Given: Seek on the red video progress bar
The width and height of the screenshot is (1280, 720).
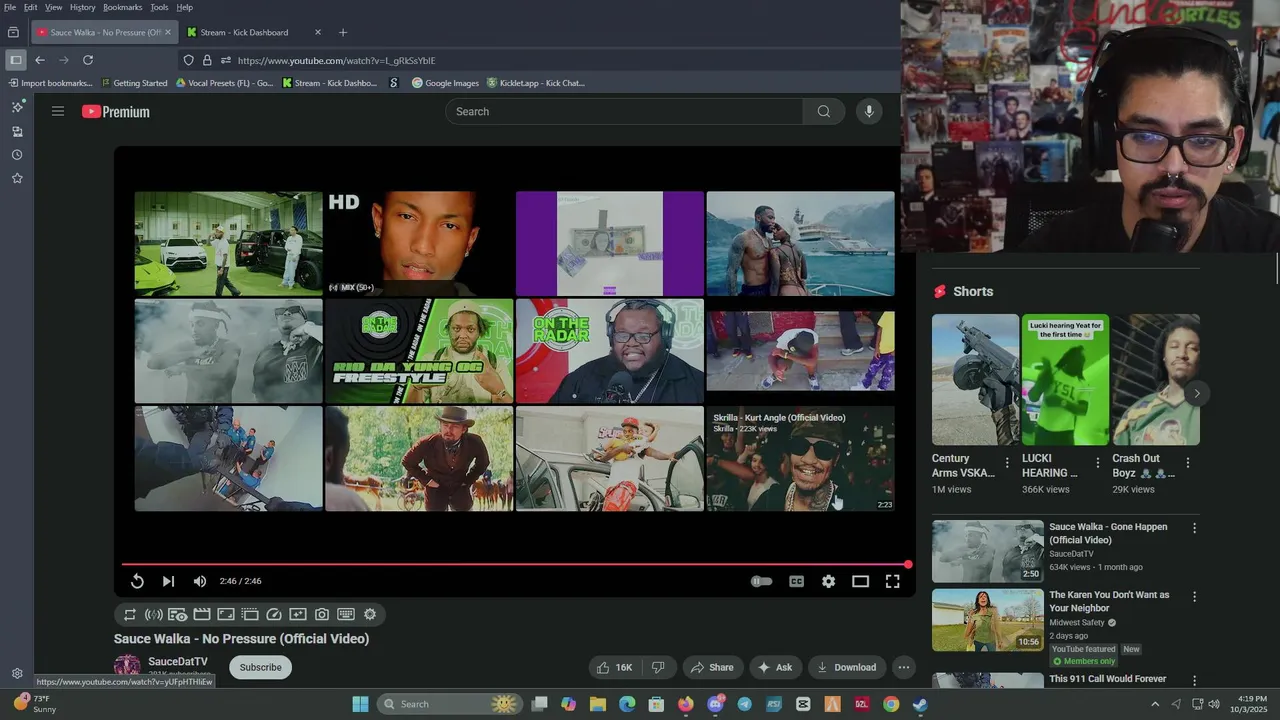Looking at the screenshot, I should pos(515,564).
